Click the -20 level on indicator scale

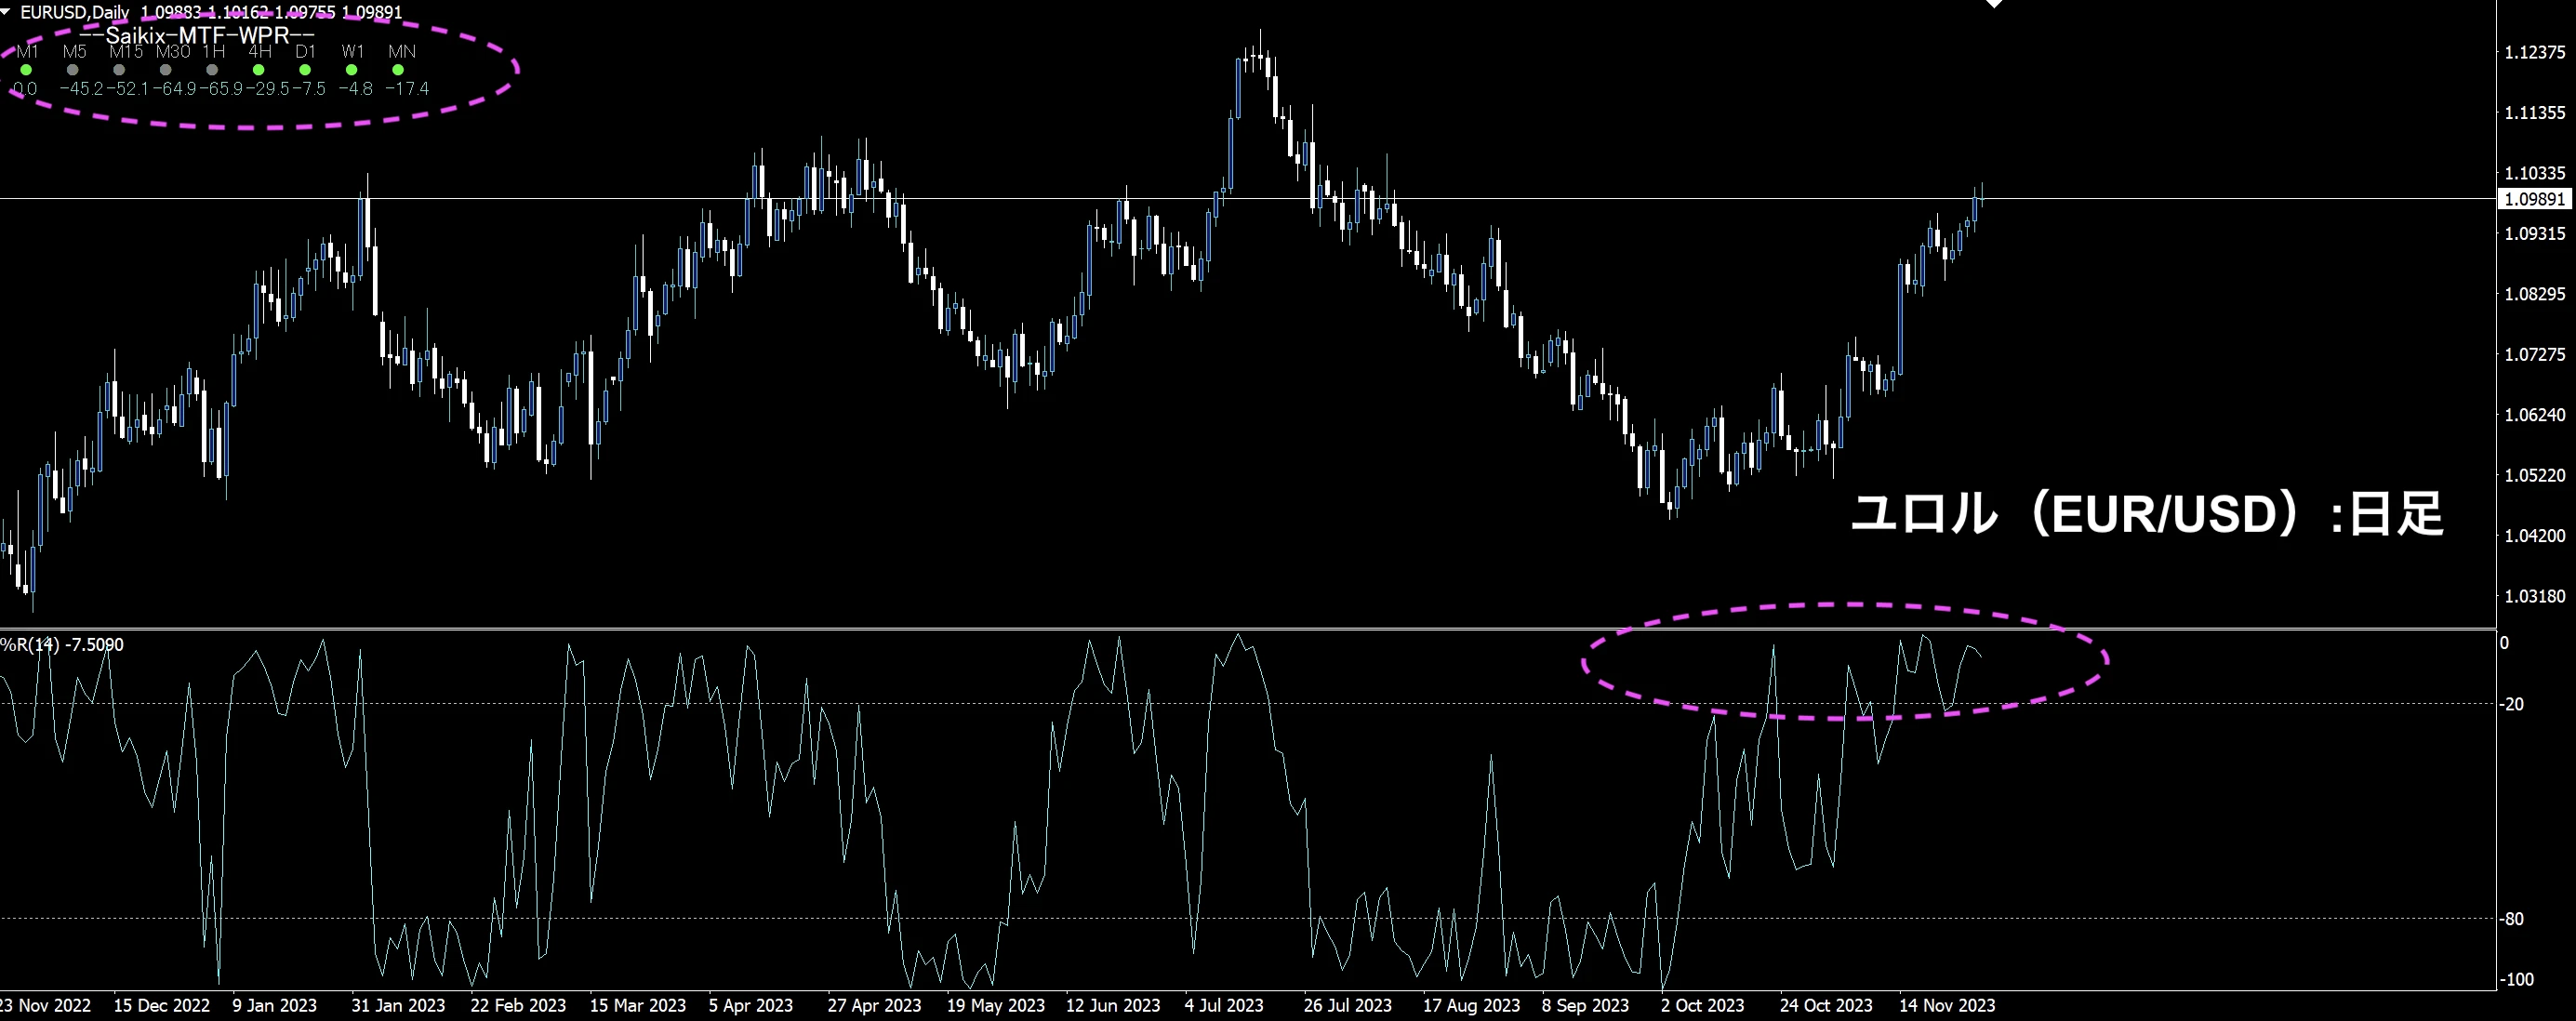pos(2512,704)
